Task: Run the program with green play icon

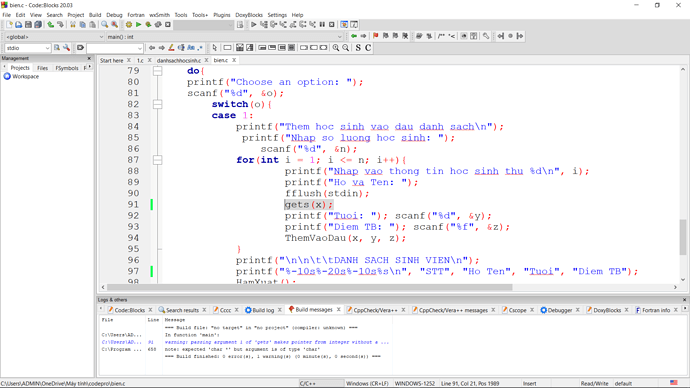Action: (138, 25)
